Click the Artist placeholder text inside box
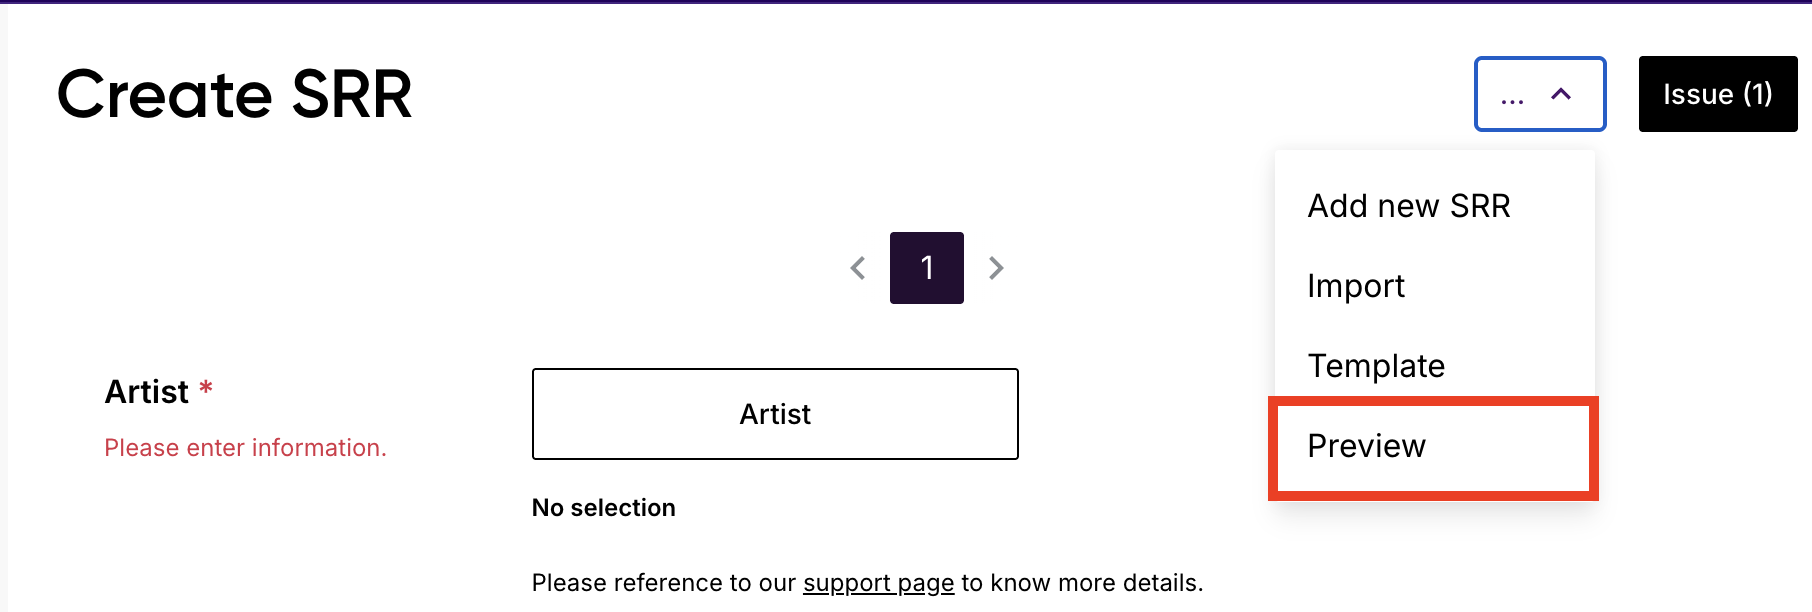 tap(775, 414)
